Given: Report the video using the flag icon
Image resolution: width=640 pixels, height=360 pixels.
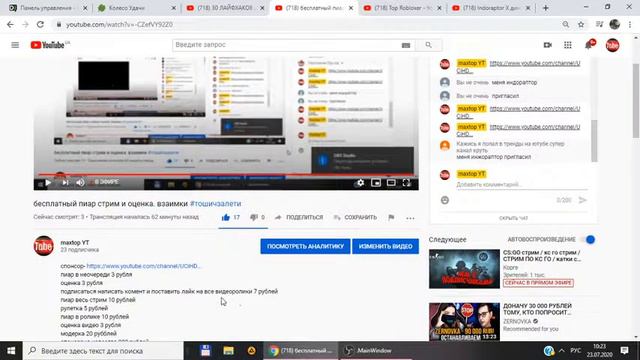Looking at the screenshot, I should tap(391, 218).
